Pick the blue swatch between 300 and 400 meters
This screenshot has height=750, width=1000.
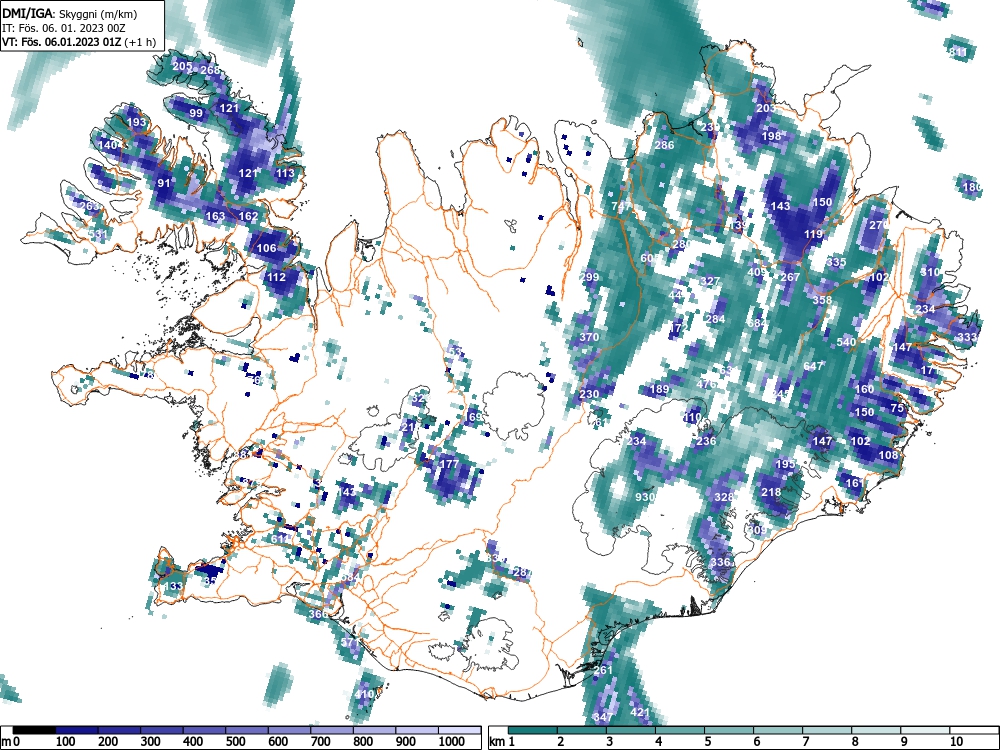click(x=162, y=730)
